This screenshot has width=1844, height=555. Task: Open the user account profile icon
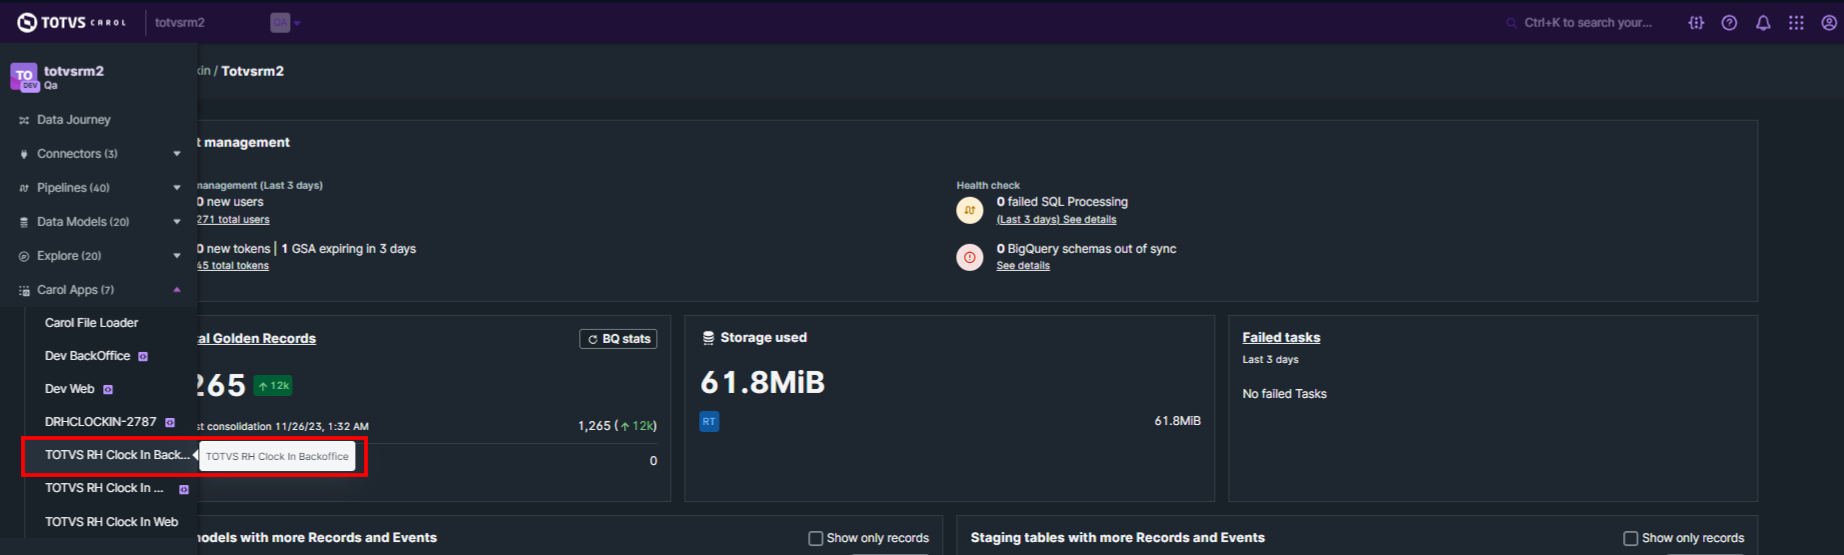1829,23
